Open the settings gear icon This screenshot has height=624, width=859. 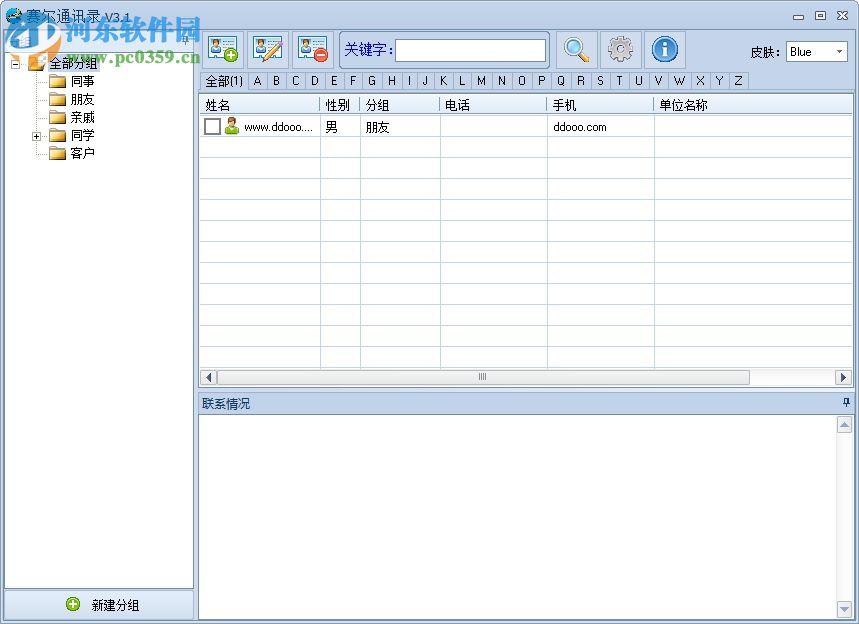pyautogui.click(x=620, y=49)
